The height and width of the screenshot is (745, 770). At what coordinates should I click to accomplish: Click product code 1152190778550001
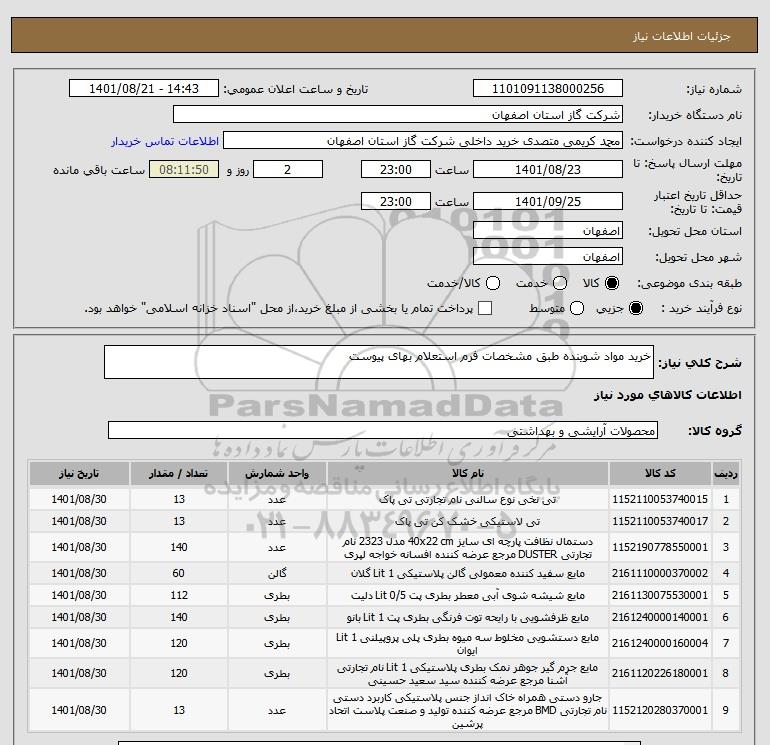[x=660, y=547]
